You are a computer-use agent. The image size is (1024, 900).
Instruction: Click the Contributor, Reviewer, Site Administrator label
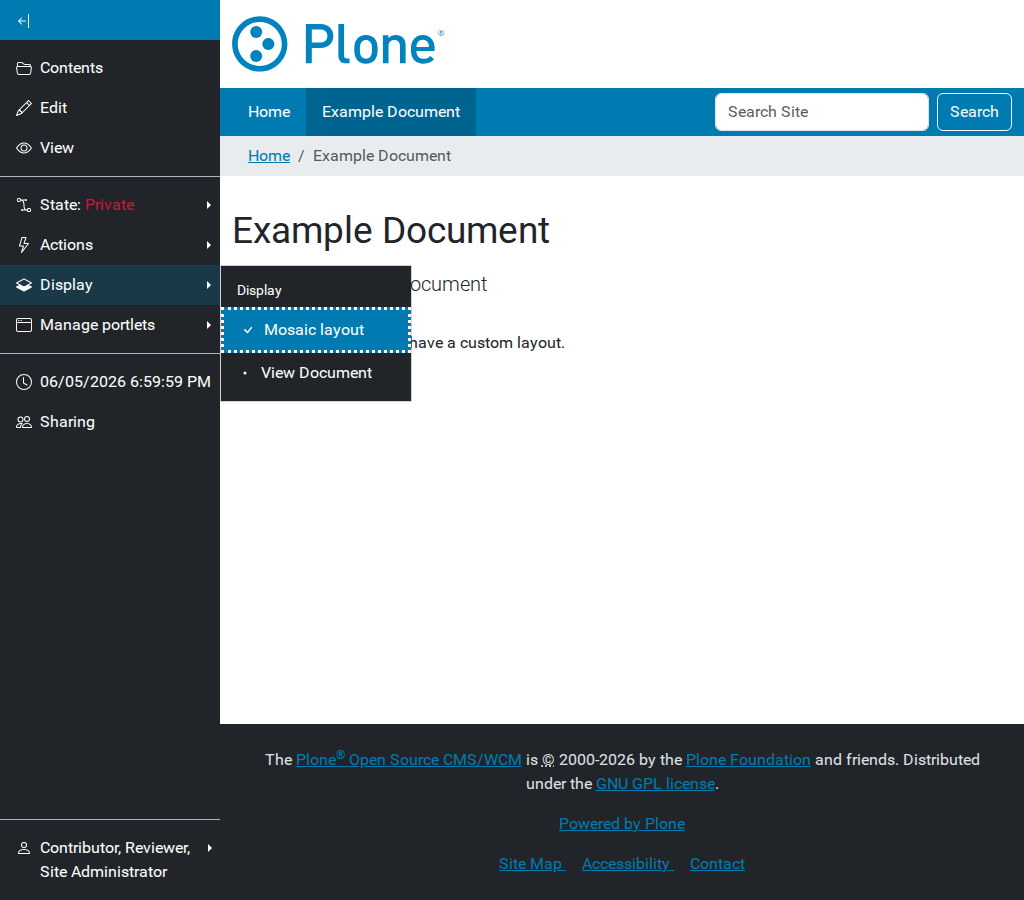pyautogui.click(x=115, y=860)
